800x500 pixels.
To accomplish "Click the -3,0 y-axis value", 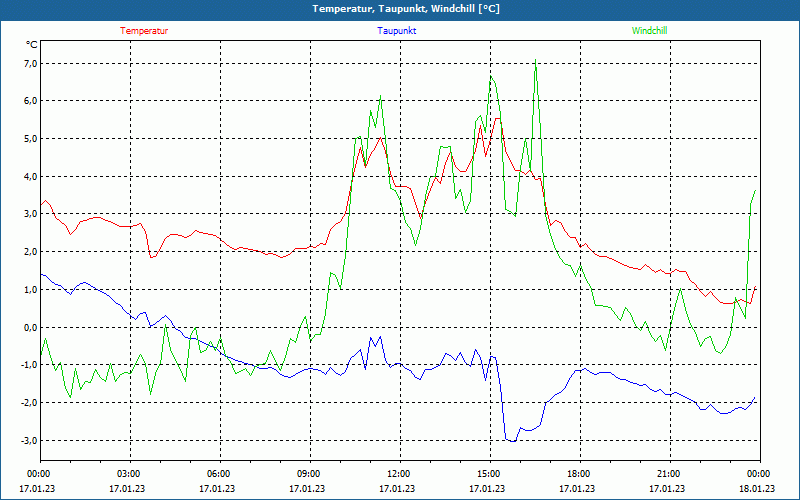I will coord(28,440).
